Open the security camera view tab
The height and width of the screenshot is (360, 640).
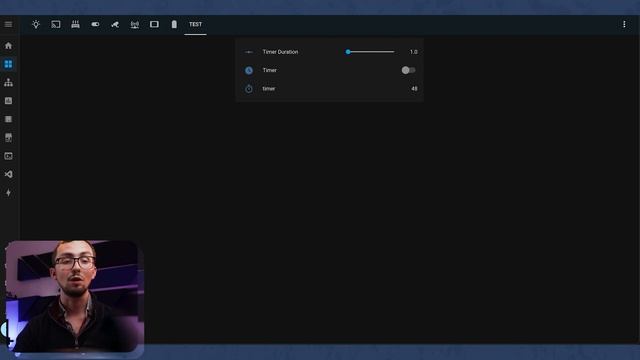[115, 24]
